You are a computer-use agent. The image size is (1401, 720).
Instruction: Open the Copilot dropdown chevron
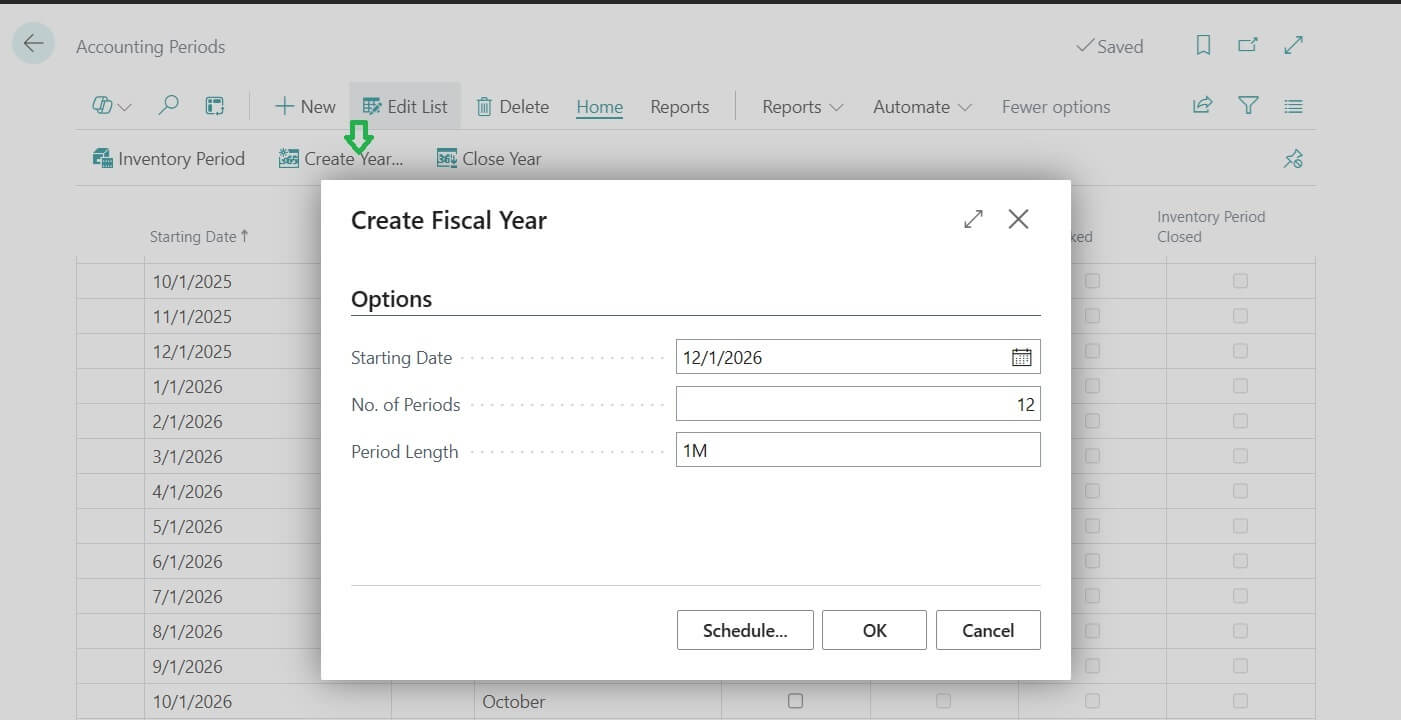click(x=125, y=107)
